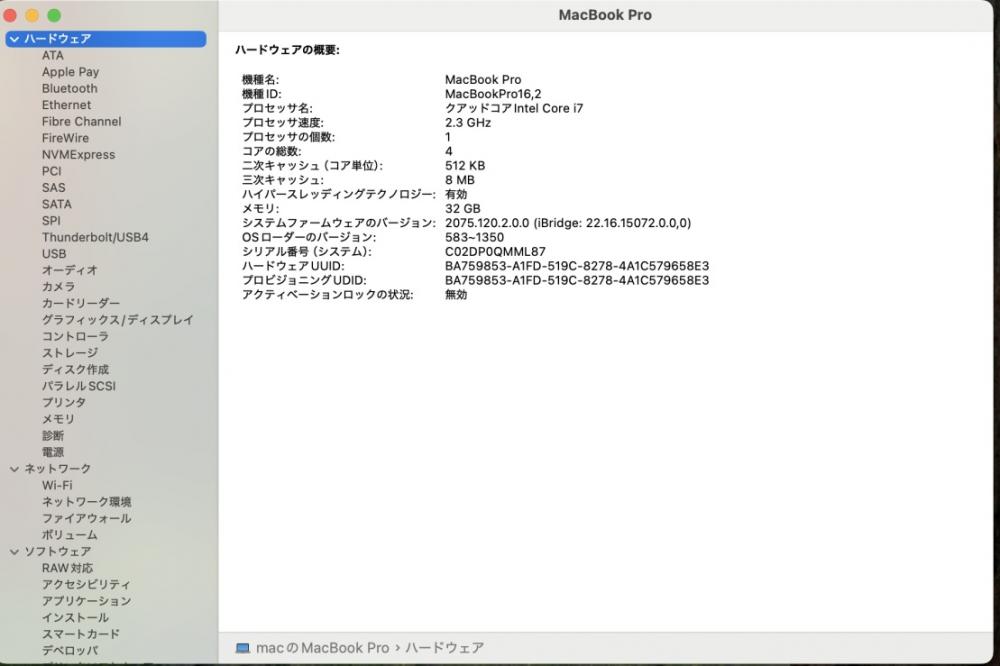Select カメラ in the sidebar
This screenshot has width=1000, height=666.
coord(59,287)
